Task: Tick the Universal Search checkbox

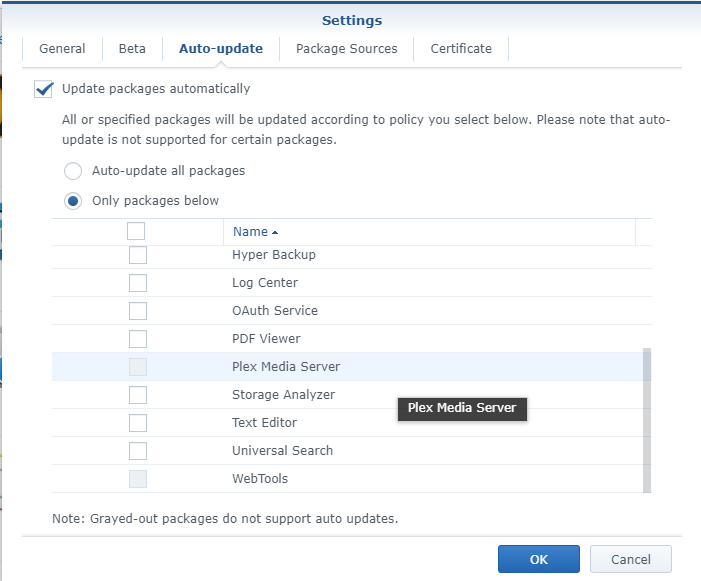Action: pos(138,451)
